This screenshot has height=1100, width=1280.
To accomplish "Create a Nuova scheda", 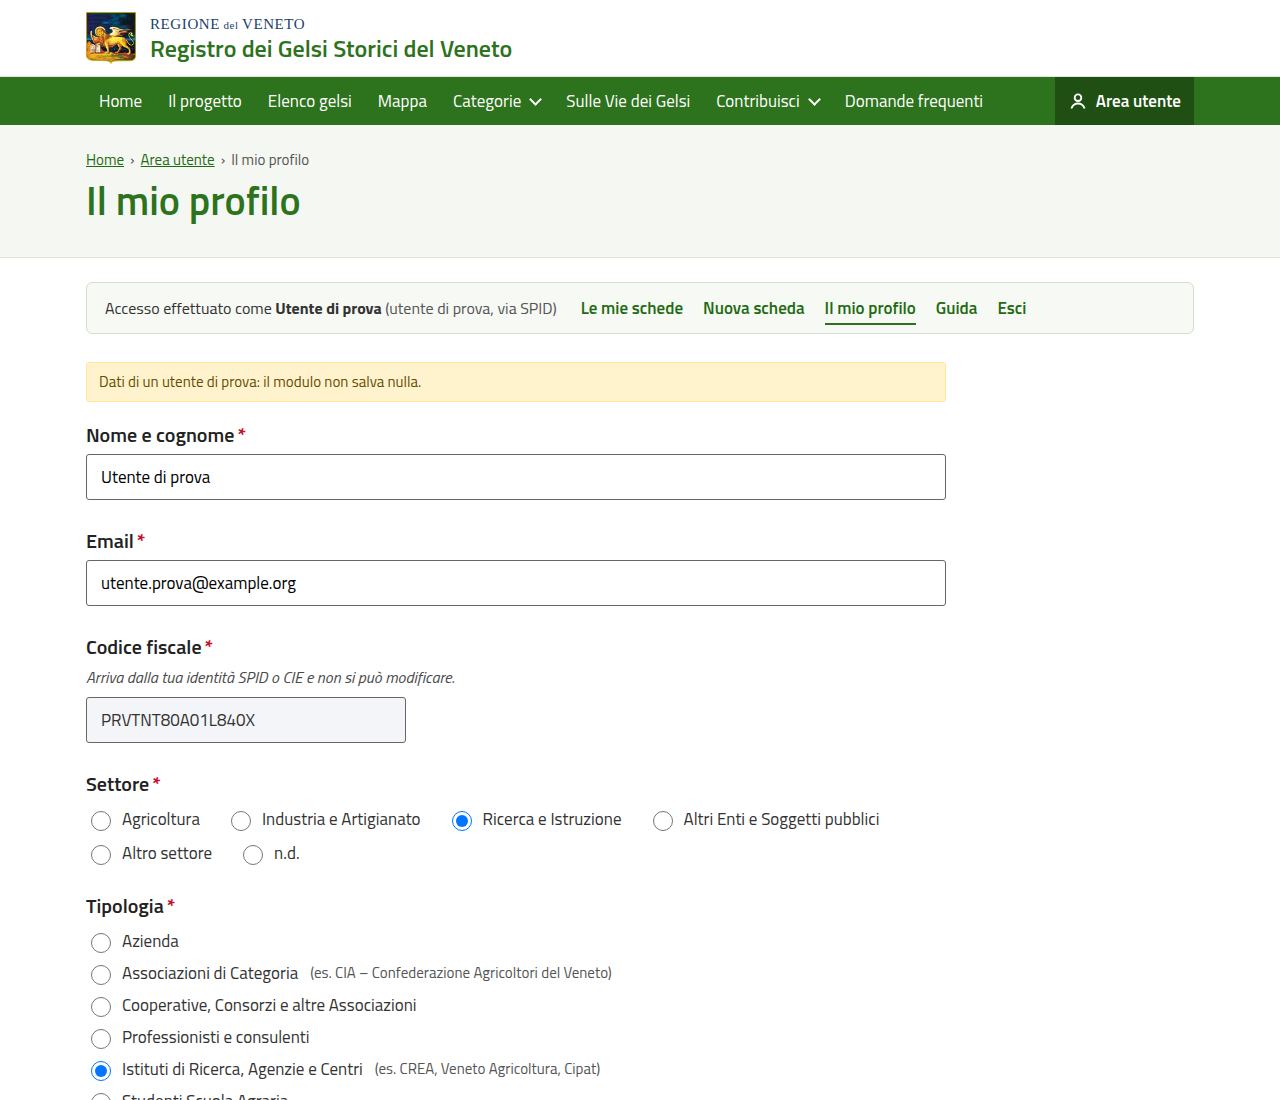I will (x=754, y=308).
